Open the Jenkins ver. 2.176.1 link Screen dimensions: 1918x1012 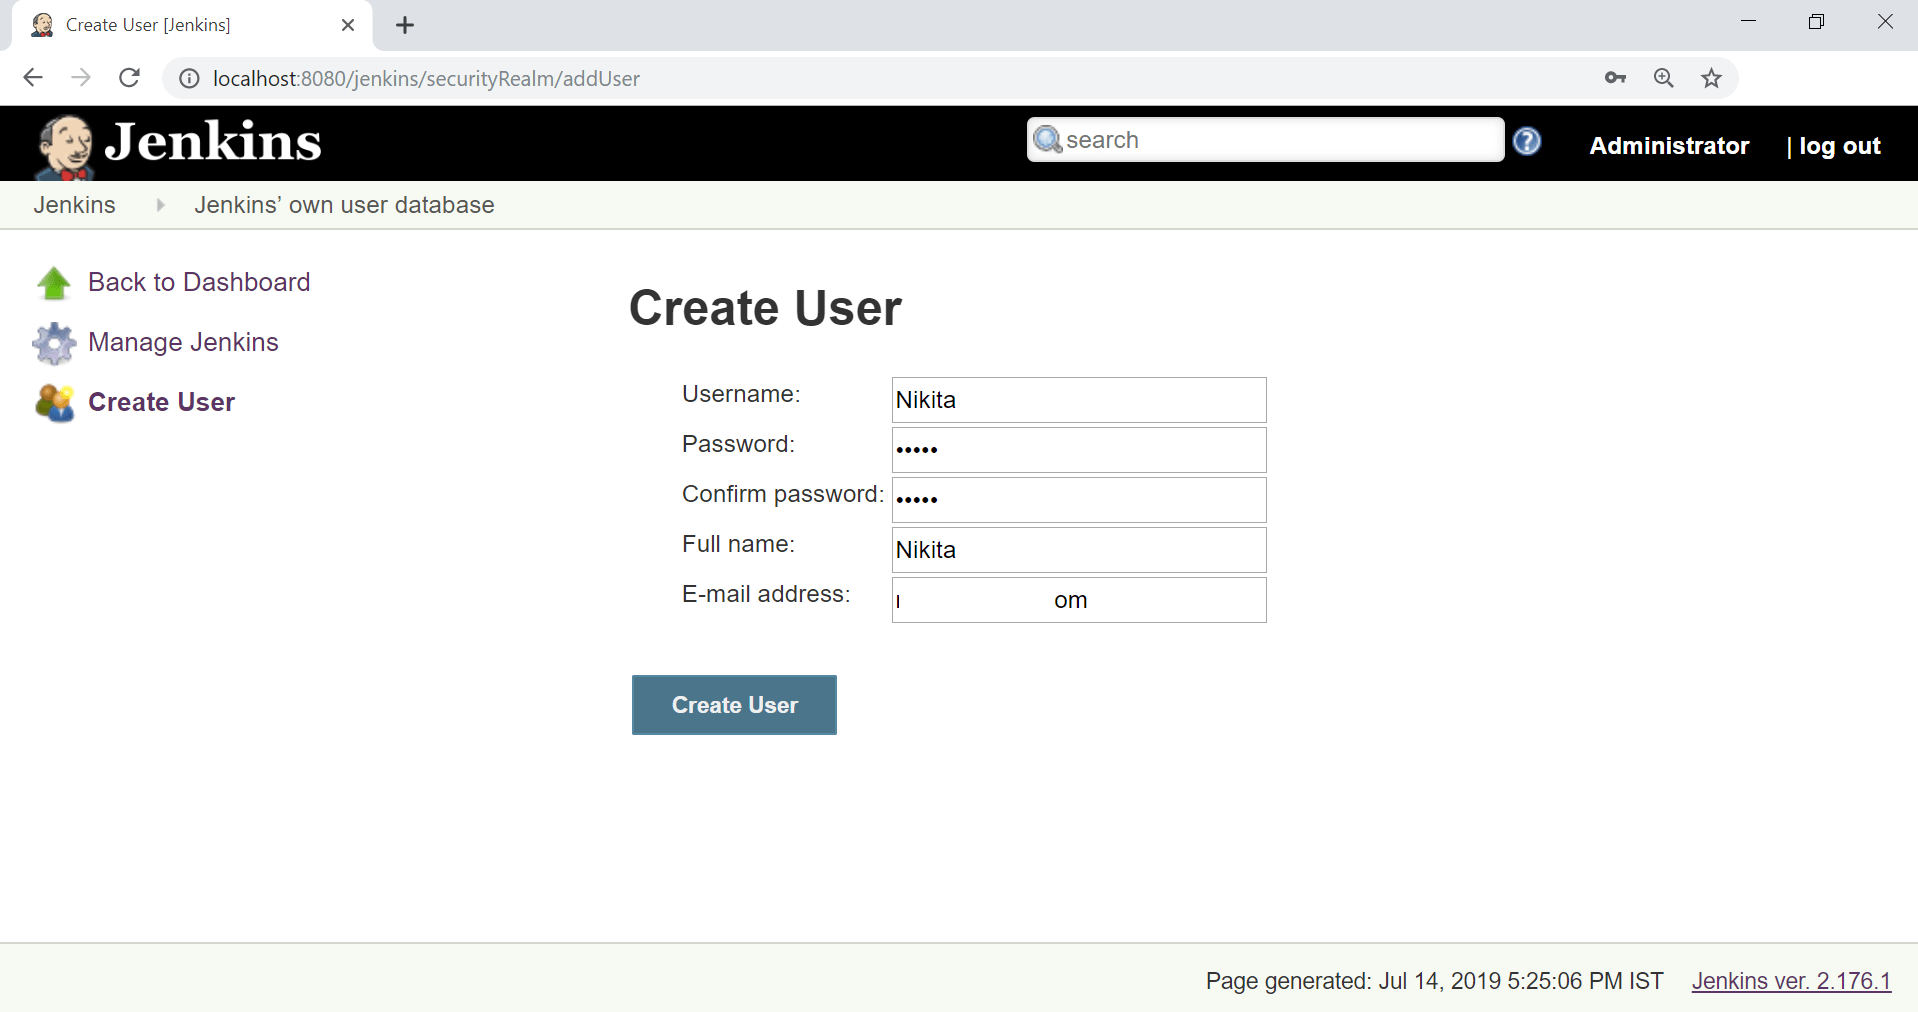pyautogui.click(x=1791, y=981)
